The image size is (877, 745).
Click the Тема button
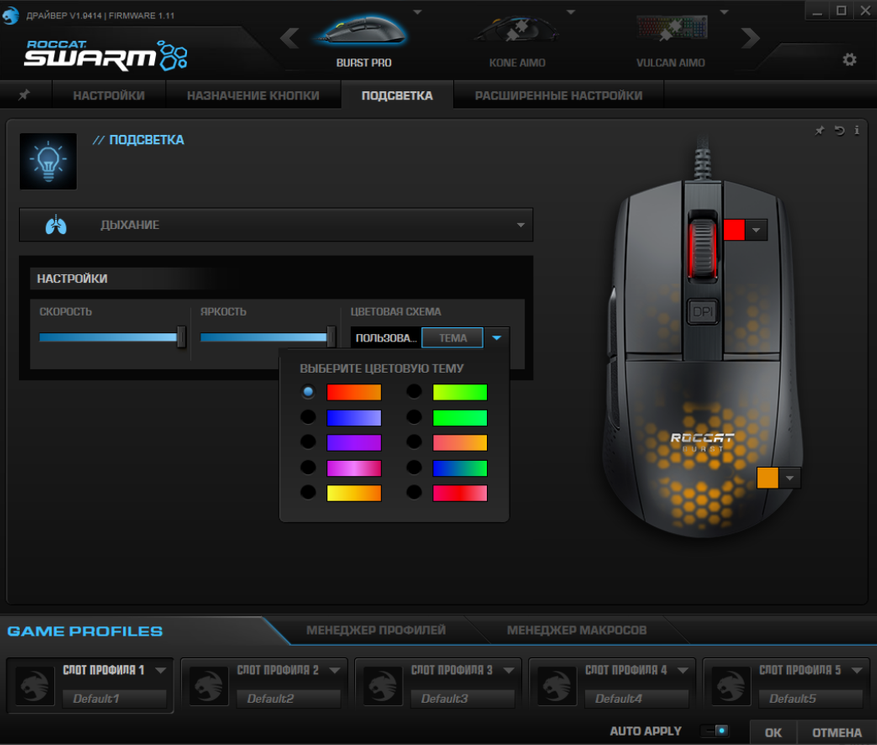click(x=452, y=338)
